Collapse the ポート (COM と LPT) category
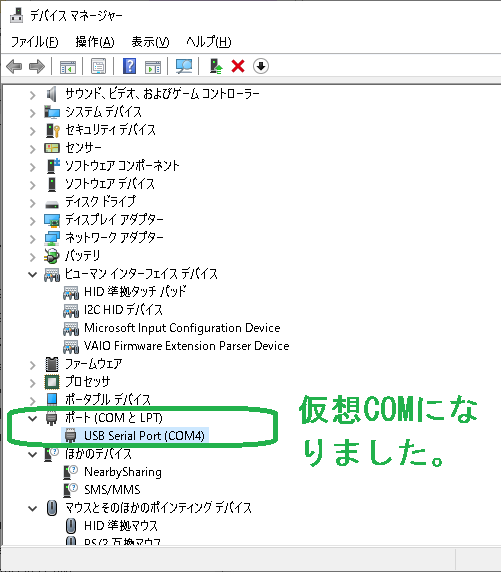The height and width of the screenshot is (572, 501). (33, 418)
